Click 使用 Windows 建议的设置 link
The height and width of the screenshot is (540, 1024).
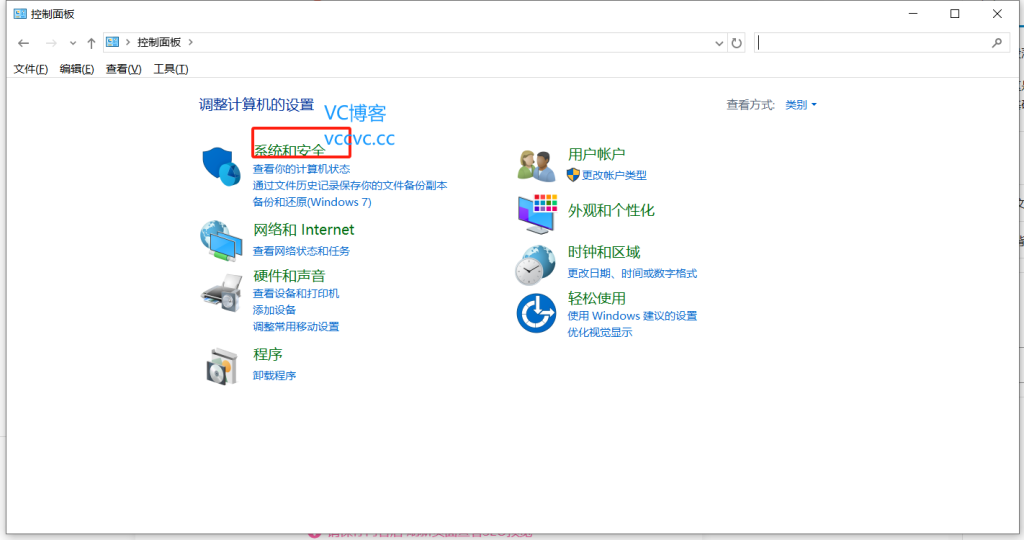(x=632, y=316)
